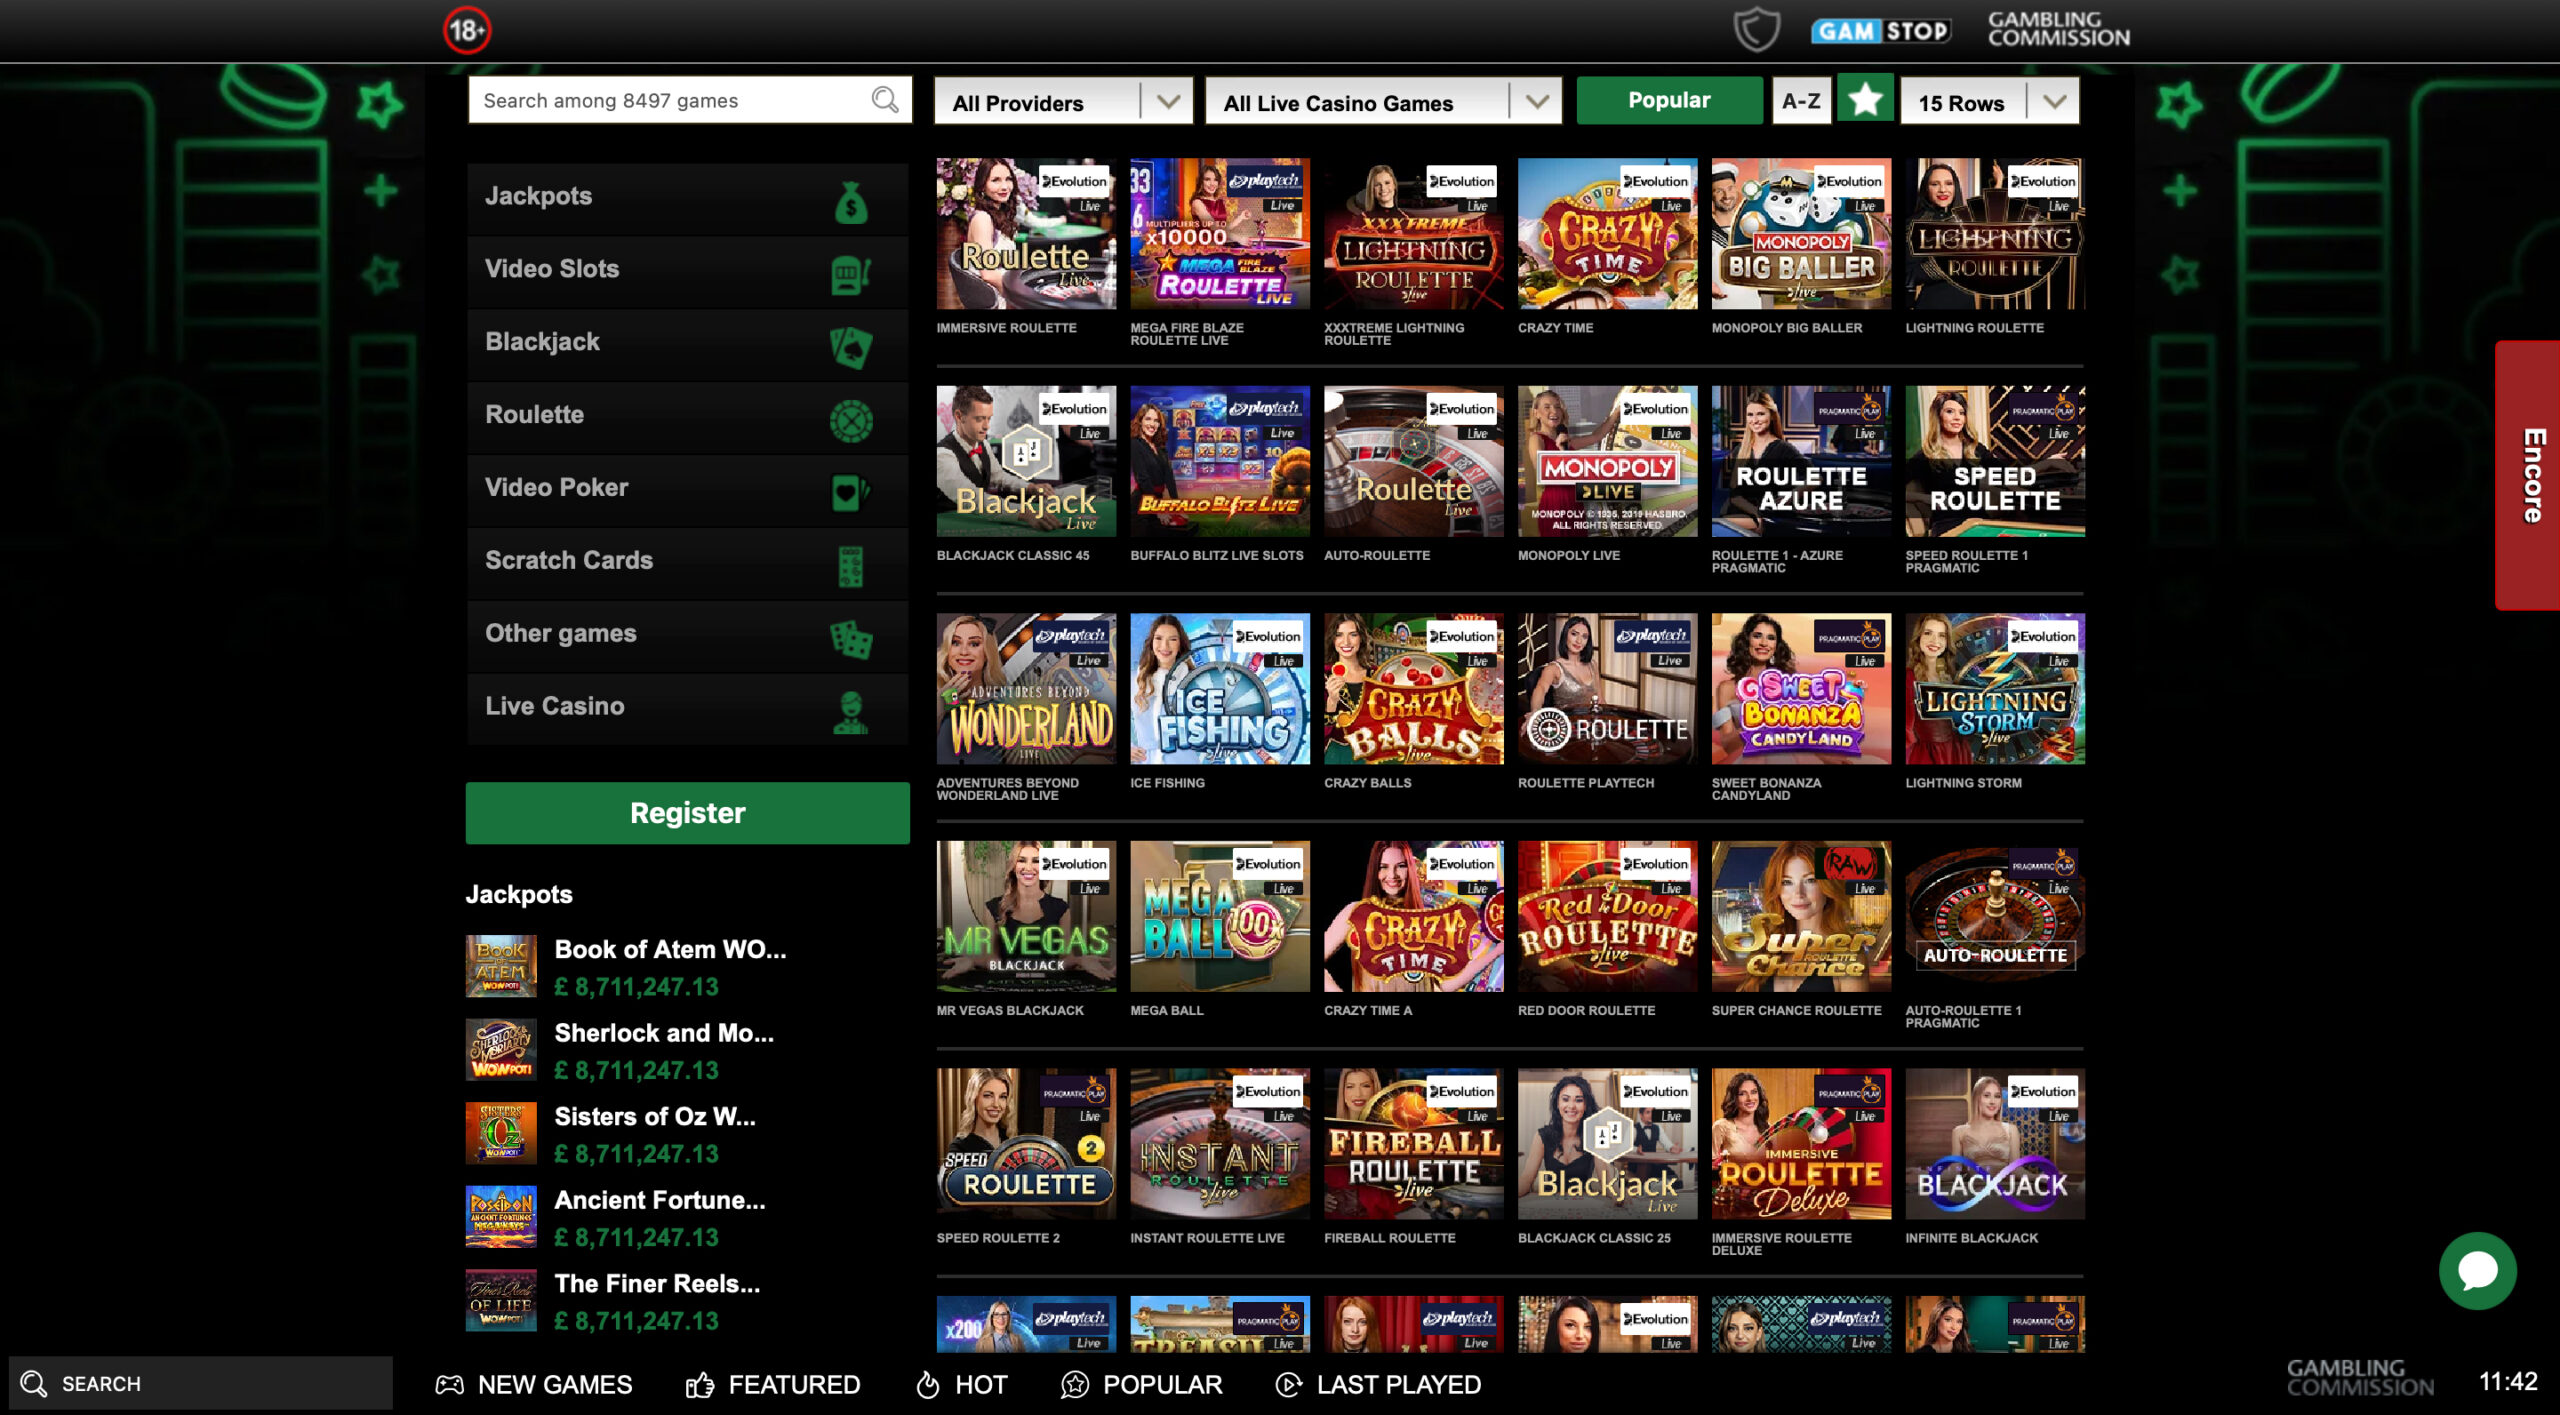
Task: Open the Video Poker category
Action: pyautogui.click(x=687, y=489)
